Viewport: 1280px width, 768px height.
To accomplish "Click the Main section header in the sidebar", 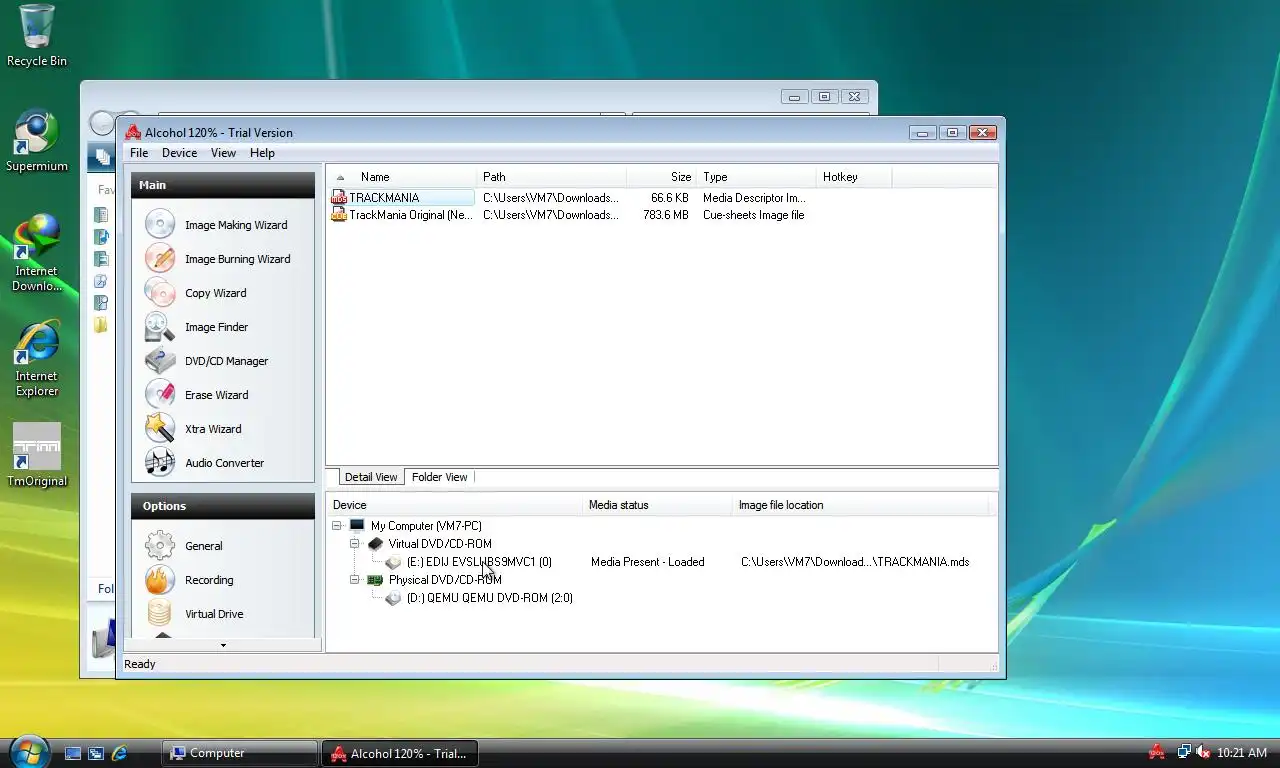I will pos(223,185).
